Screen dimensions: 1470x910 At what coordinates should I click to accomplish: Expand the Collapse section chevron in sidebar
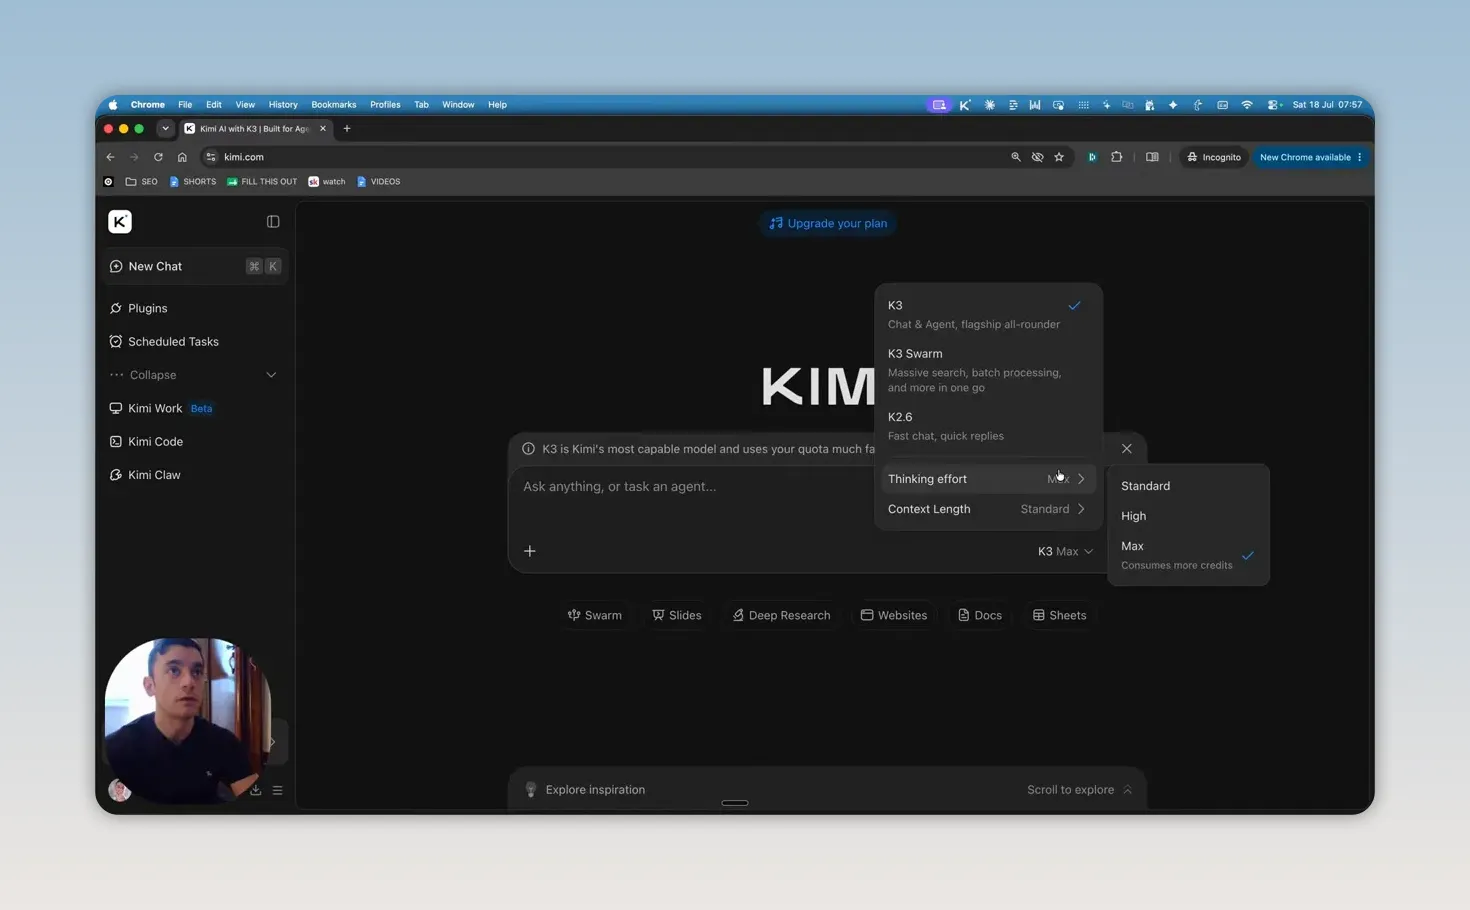point(271,375)
